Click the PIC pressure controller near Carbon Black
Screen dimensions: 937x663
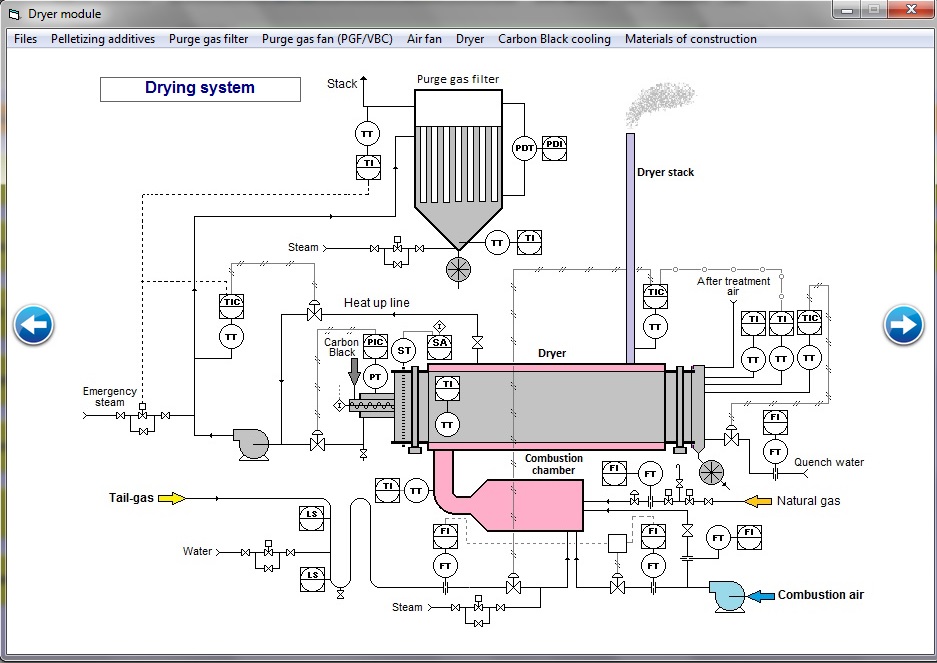375,346
